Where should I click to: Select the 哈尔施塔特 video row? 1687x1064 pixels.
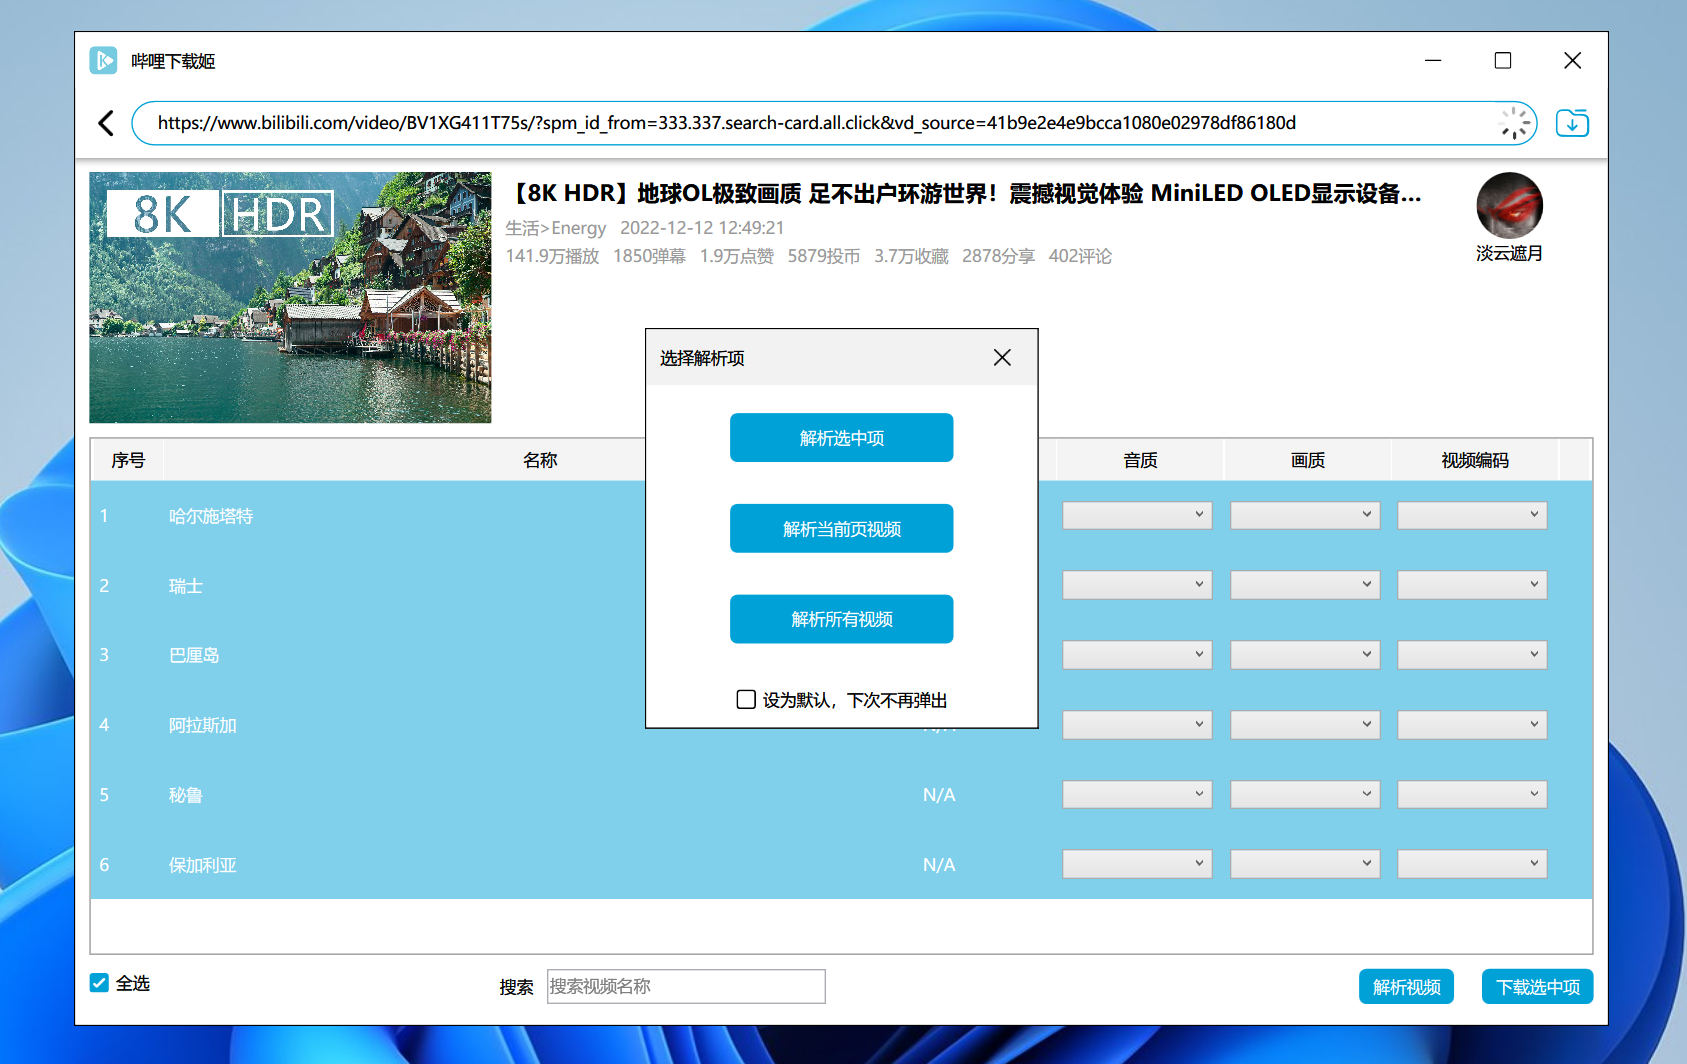841,516
